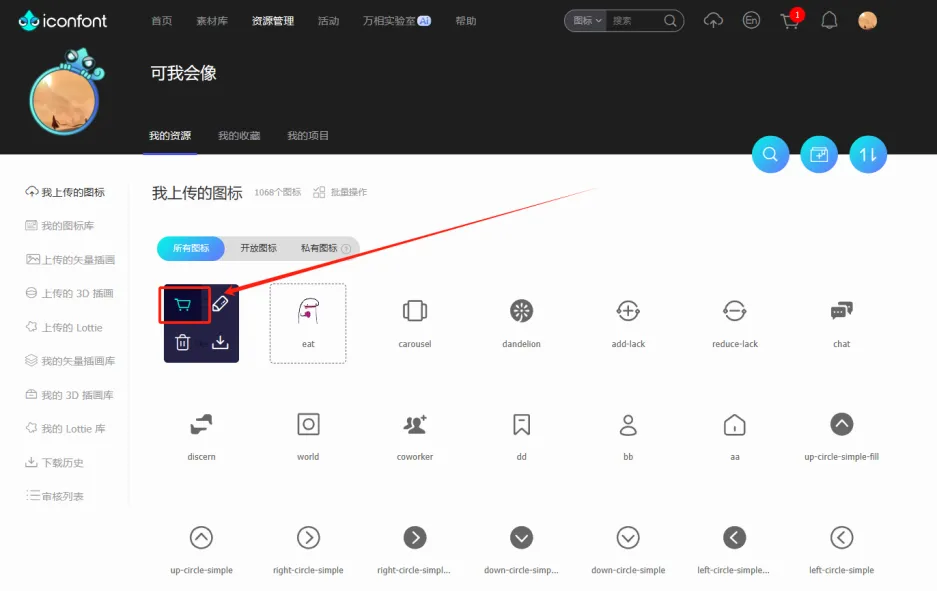Download the hovered icon

click(x=220, y=342)
